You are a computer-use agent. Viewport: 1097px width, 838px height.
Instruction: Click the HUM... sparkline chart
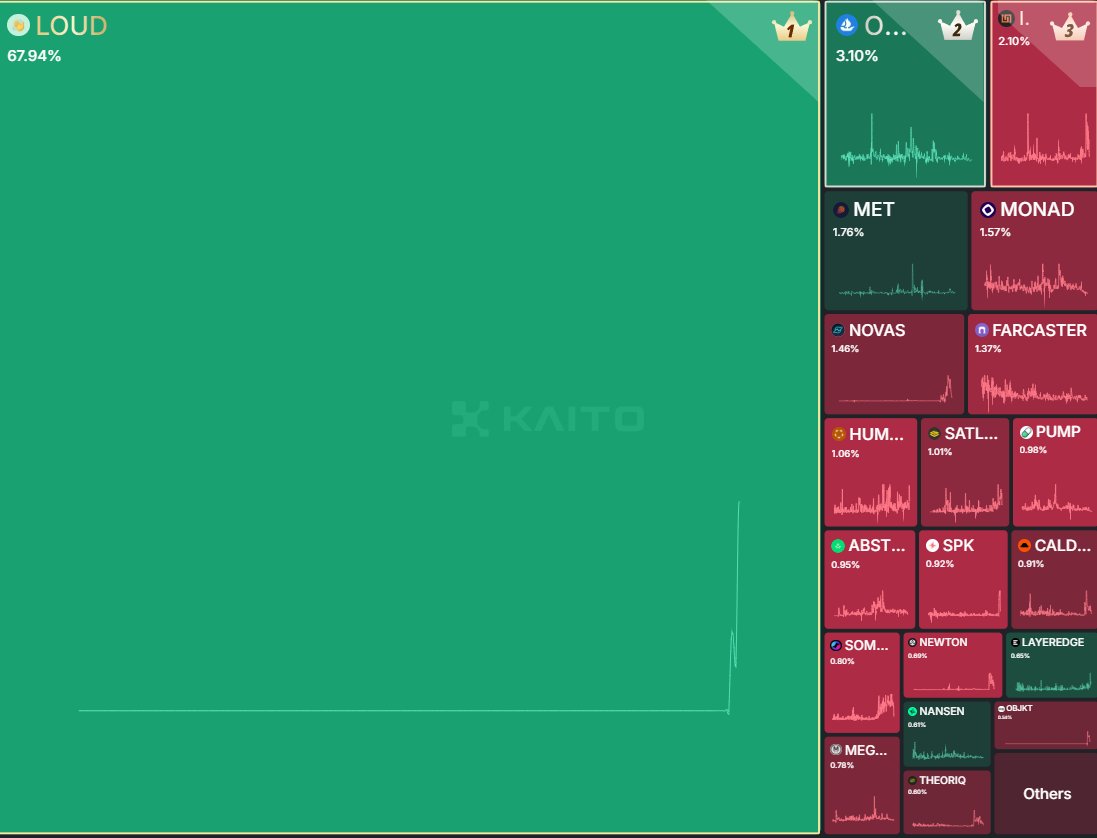click(872, 501)
